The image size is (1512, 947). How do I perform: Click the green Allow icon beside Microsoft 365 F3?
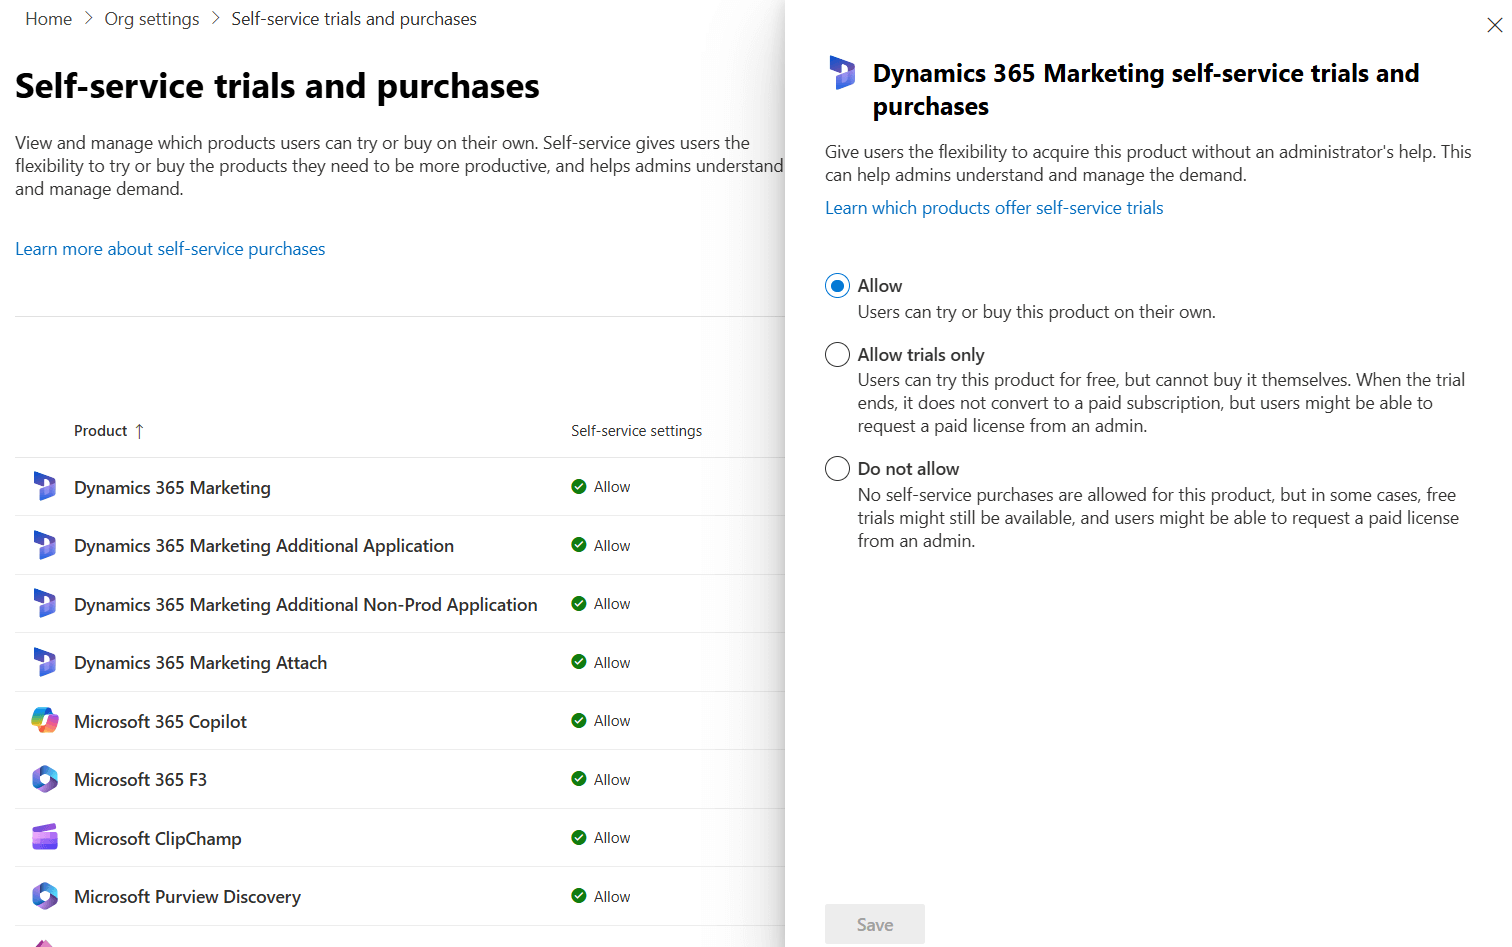(578, 779)
